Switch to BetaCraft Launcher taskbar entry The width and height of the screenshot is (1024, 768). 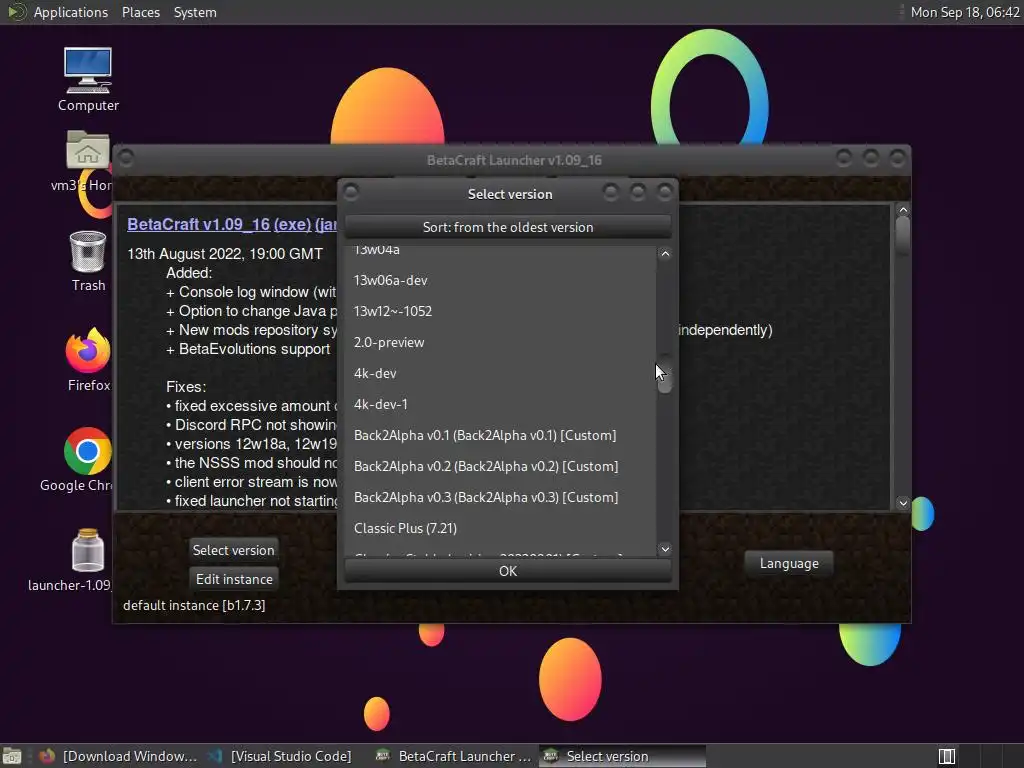click(x=453, y=756)
